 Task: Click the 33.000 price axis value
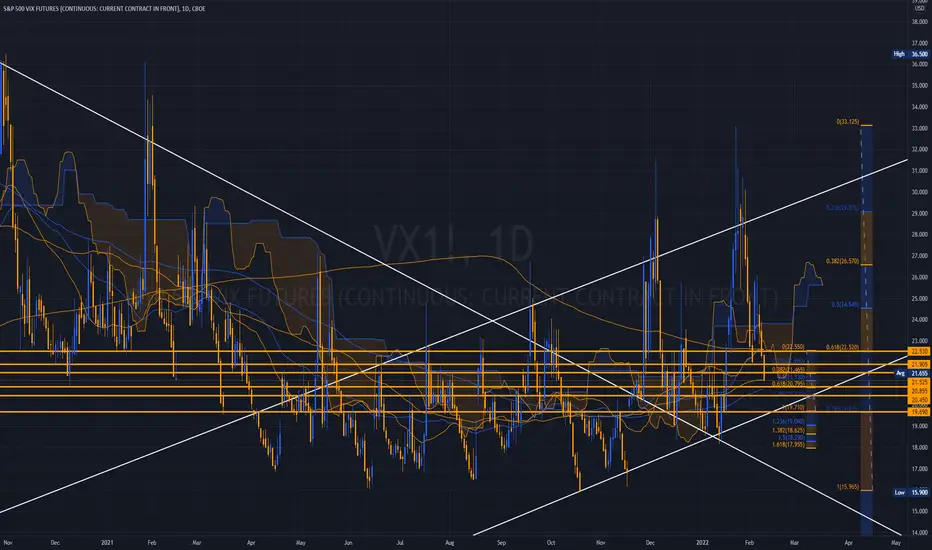pos(920,128)
